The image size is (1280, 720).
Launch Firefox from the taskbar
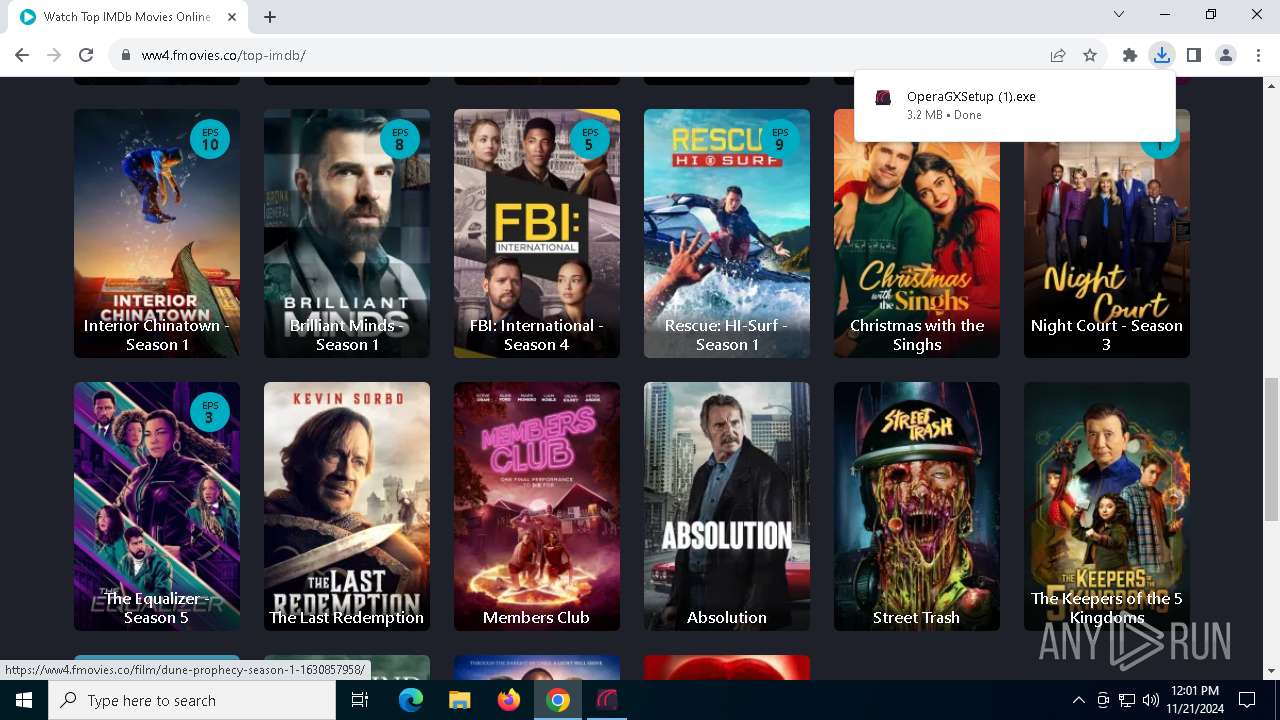509,700
